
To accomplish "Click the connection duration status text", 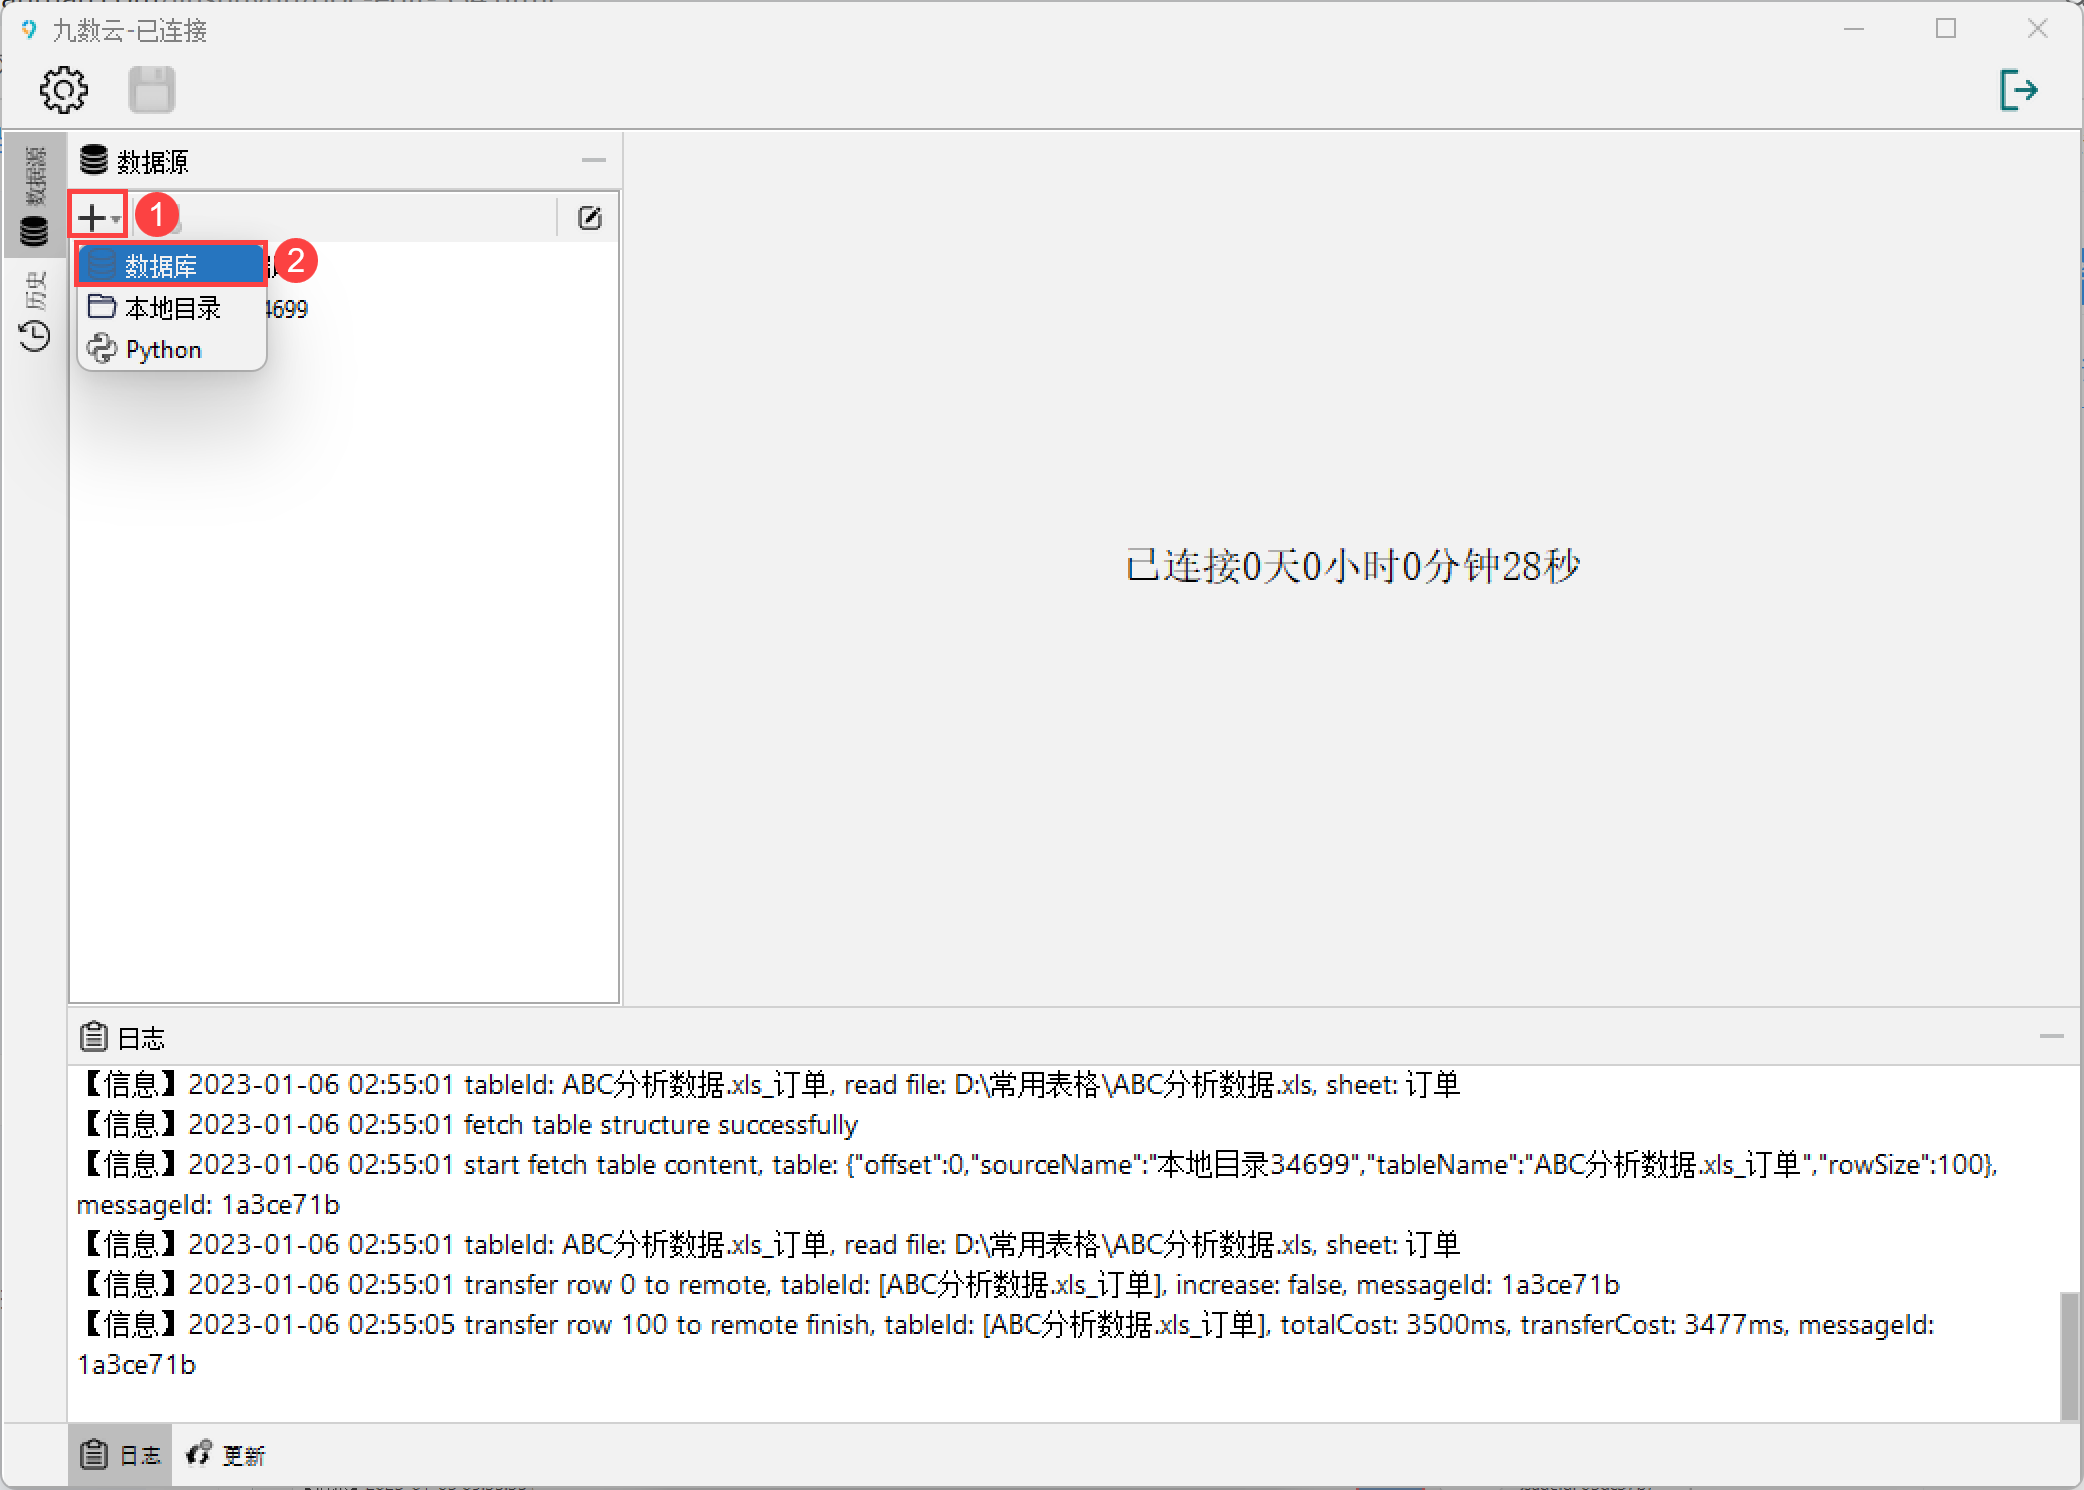I will (x=1352, y=567).
